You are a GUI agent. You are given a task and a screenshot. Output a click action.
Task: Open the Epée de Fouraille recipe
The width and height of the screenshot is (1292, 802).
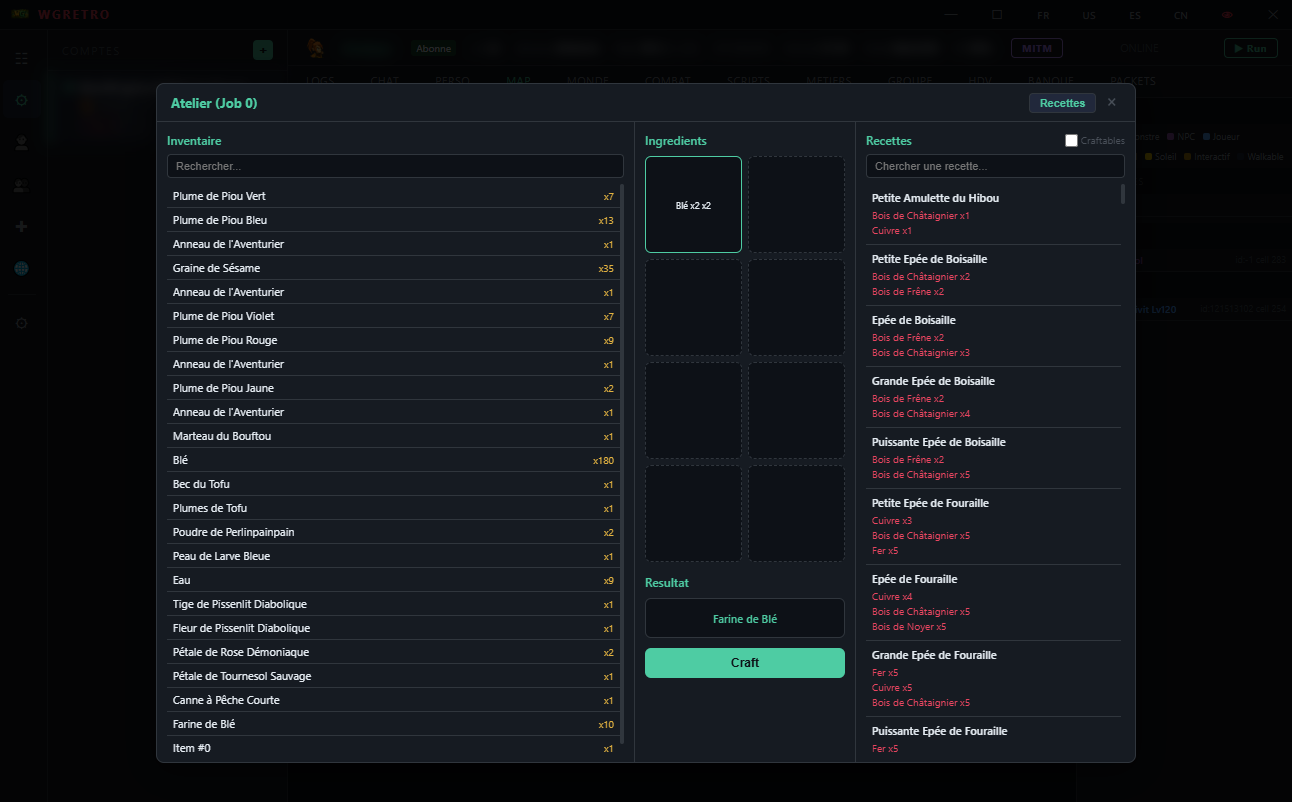tap(993, 602)
